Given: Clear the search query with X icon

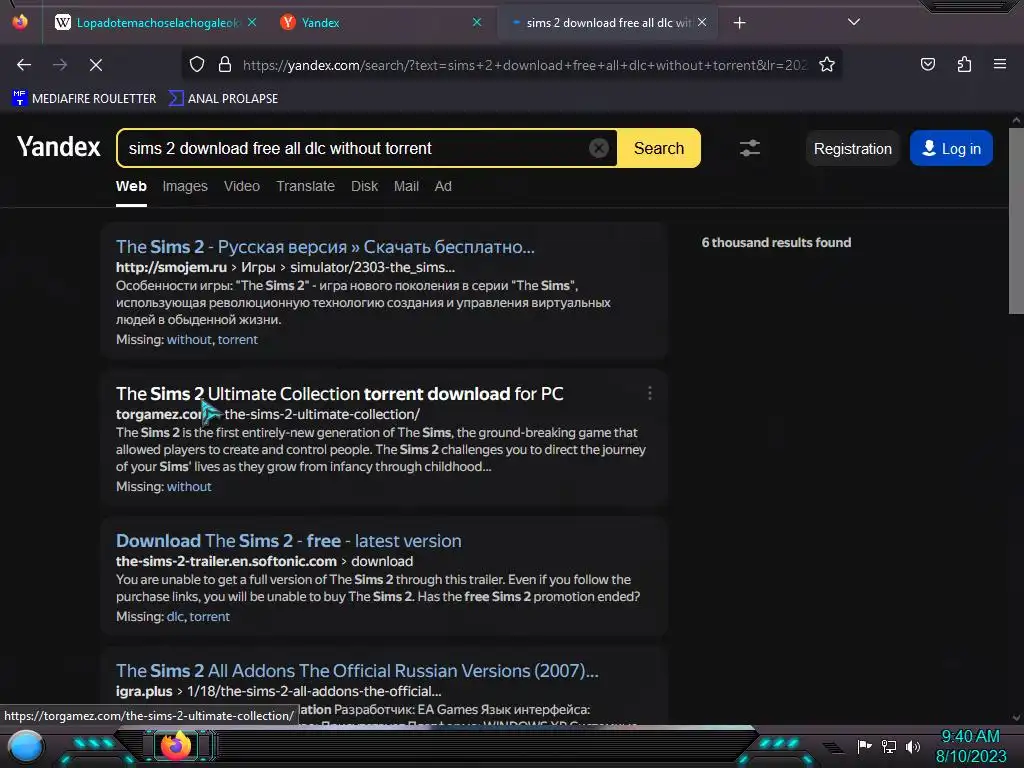Looking at the screenshot, I should pyautogui.click(x=599, y=148).
